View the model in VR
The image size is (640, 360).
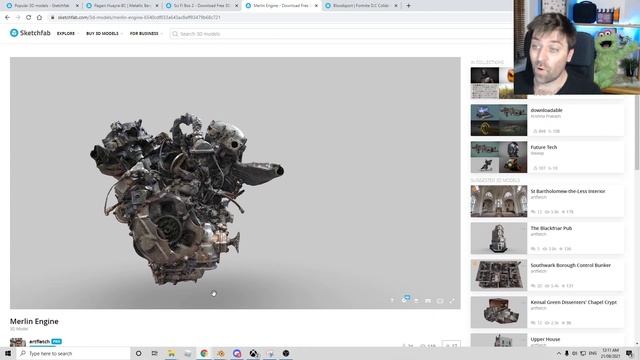point(428,300)
